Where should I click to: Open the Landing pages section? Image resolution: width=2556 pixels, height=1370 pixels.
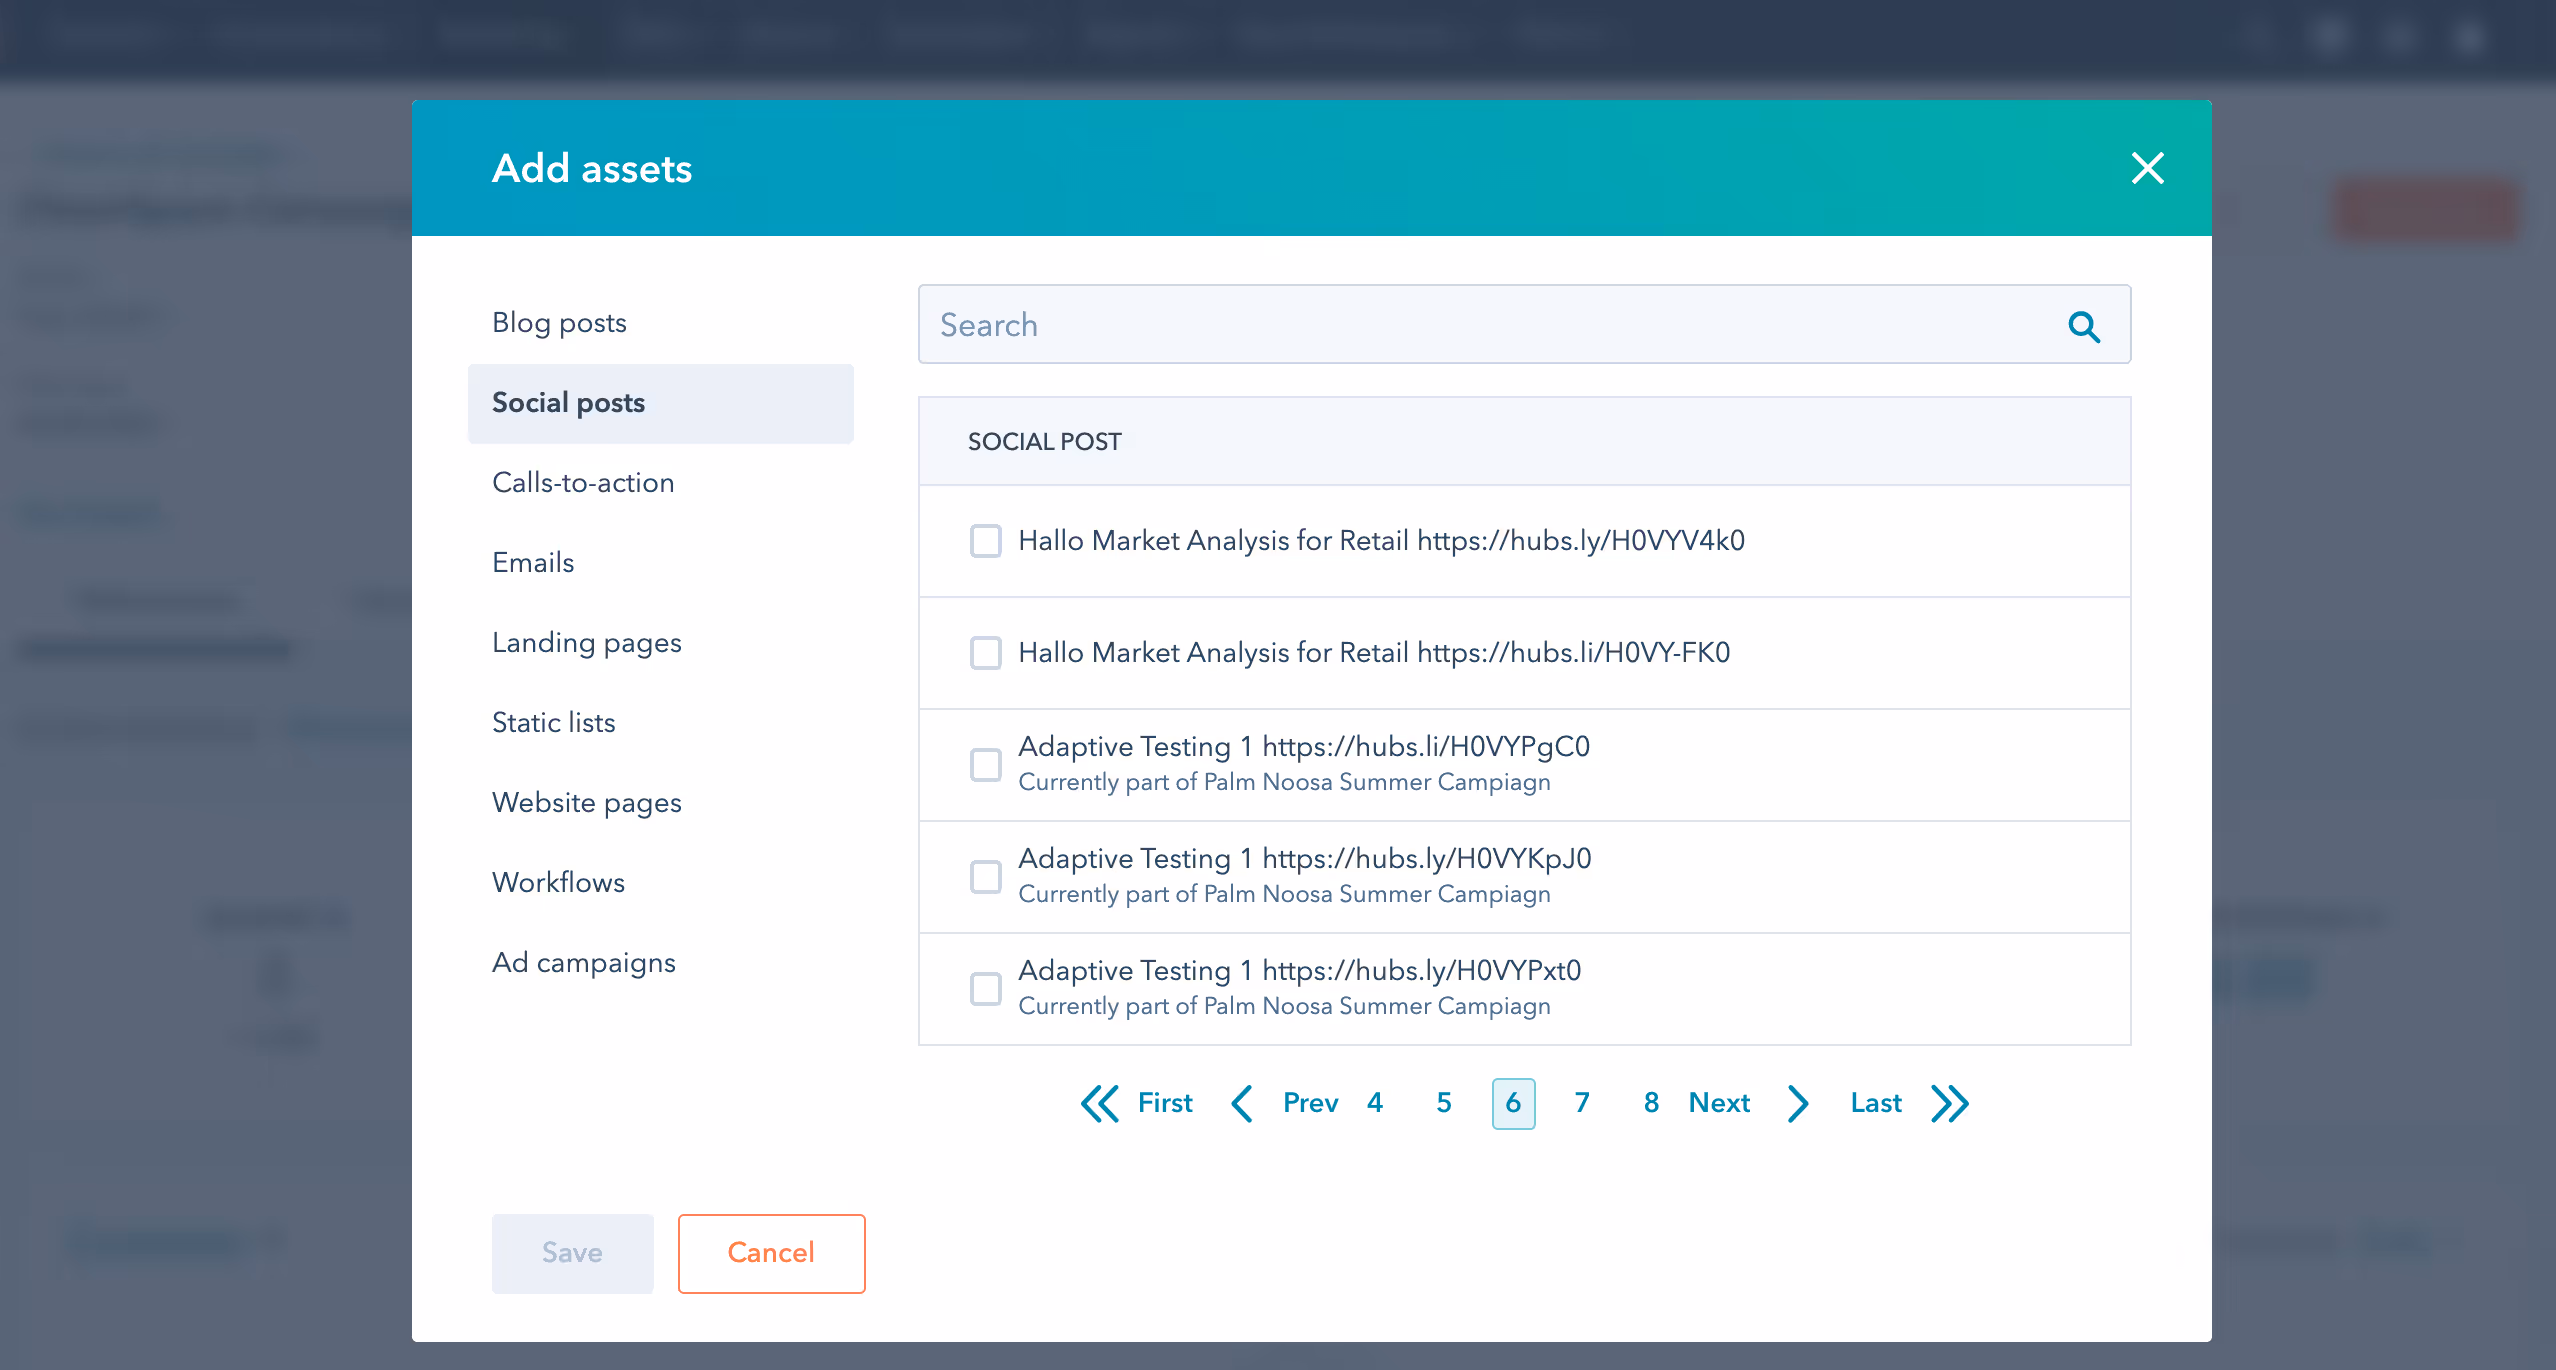tap(586, 642)
